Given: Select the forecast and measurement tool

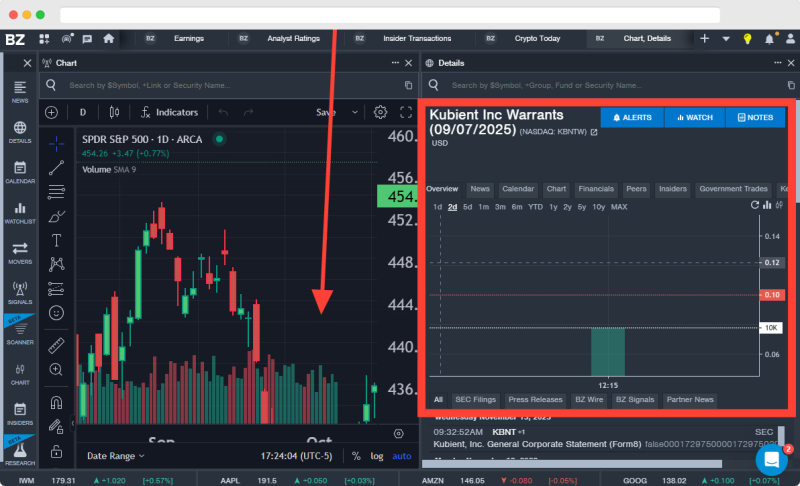Looking at the screenshot, I should [56, 289].
